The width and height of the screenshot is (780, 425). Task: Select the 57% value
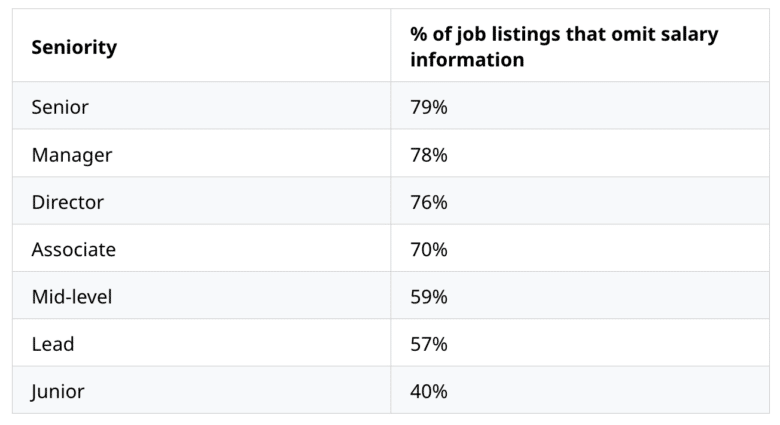pos(429,345)
